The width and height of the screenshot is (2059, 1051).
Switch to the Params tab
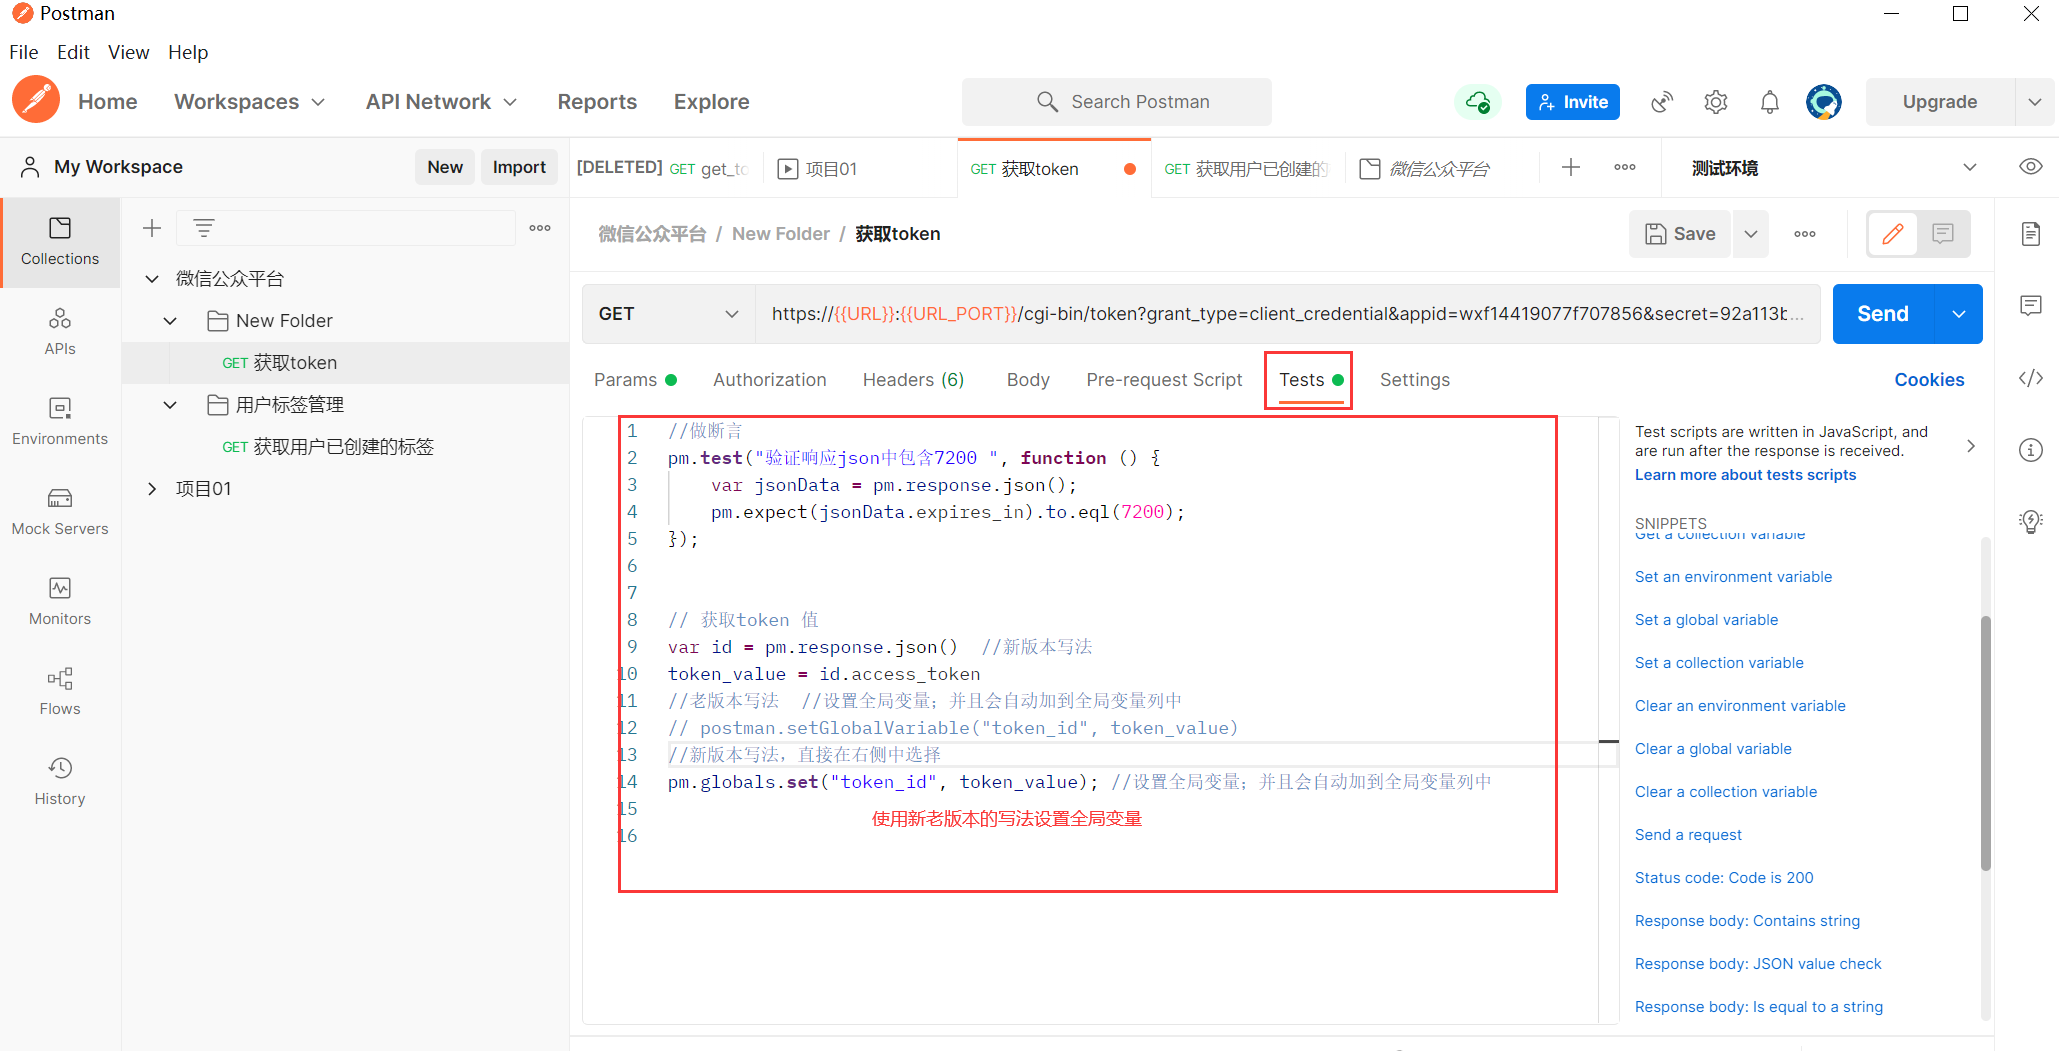coord(636,380)
